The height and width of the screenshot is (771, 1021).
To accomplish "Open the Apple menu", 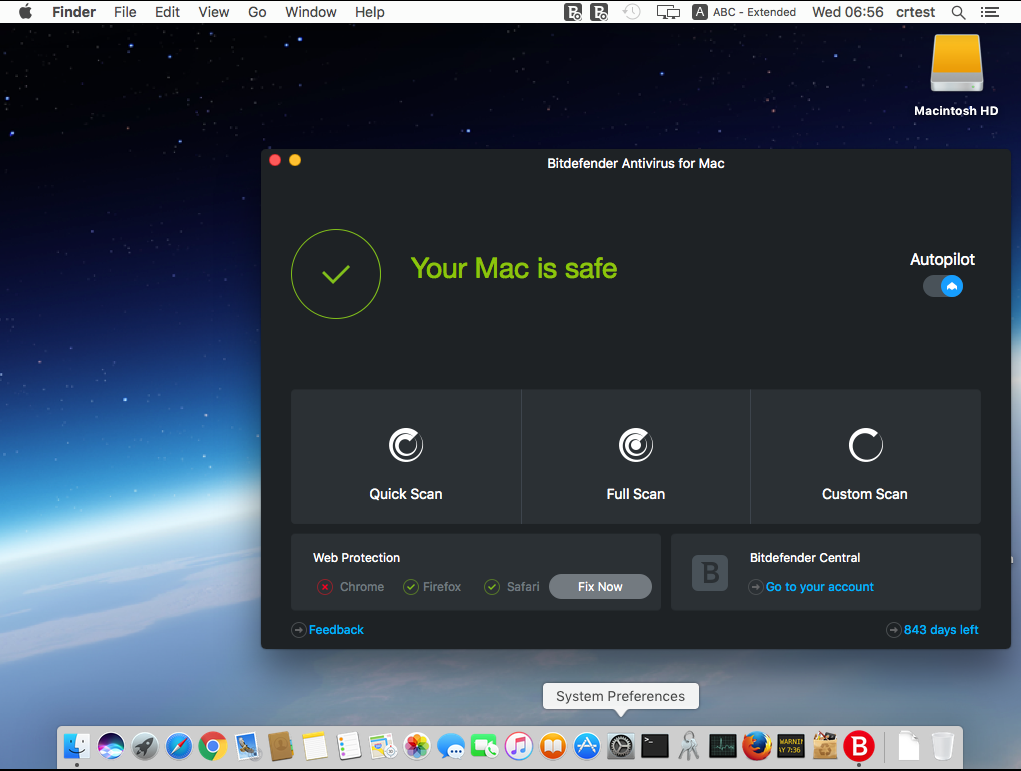I will tap(25, 12).
